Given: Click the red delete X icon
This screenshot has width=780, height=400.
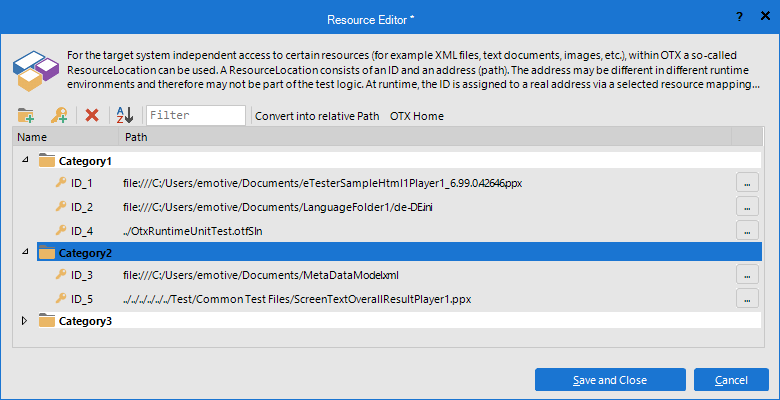Looking at the screenshot, I should coord(92,115).
